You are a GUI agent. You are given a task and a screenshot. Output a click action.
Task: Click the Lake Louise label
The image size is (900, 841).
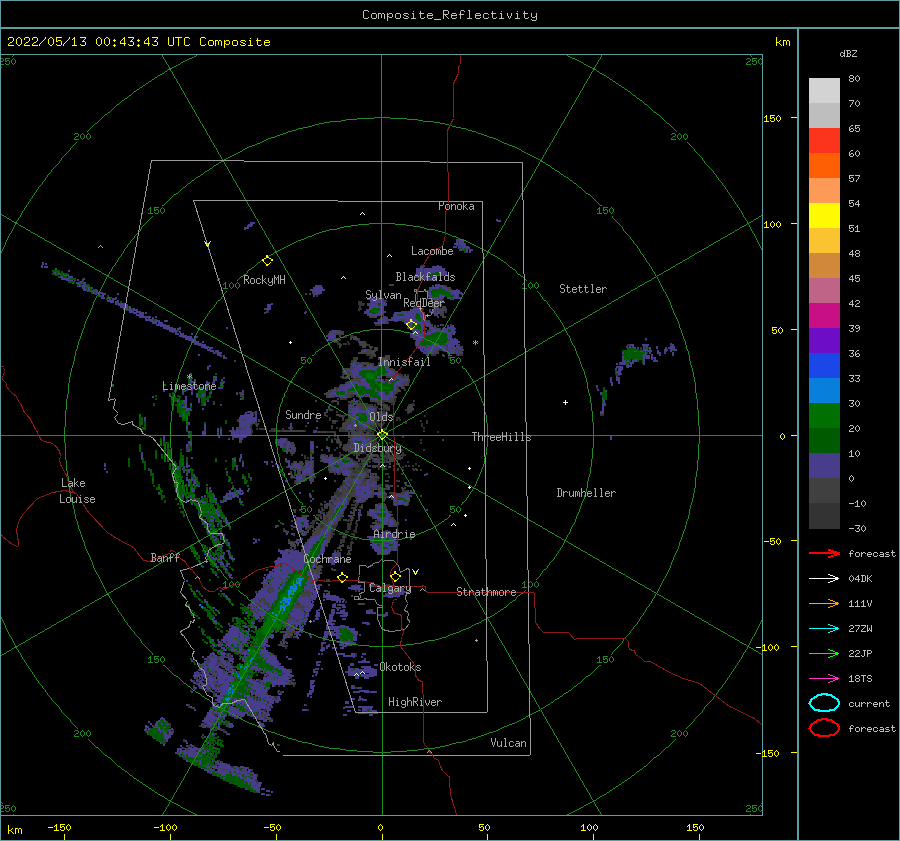pos(77,491)
